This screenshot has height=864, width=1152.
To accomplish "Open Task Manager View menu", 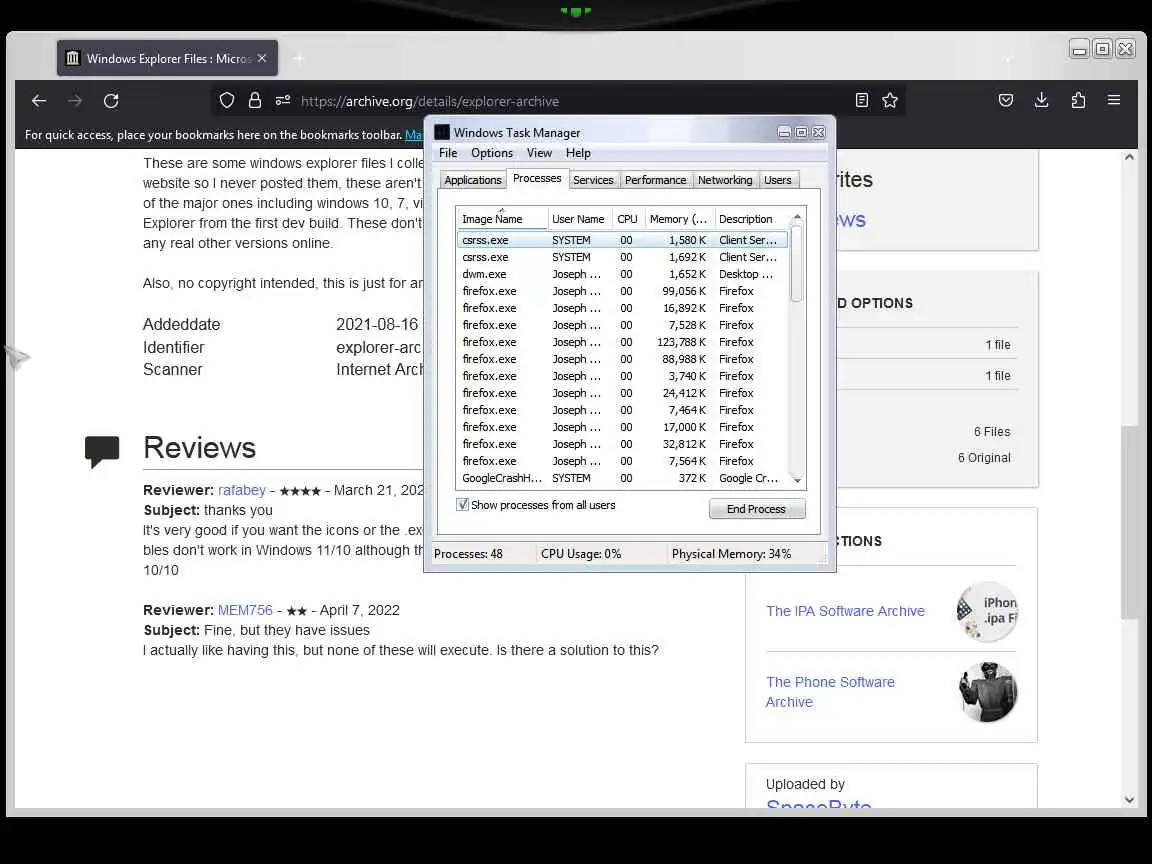I will click(539, 153).
